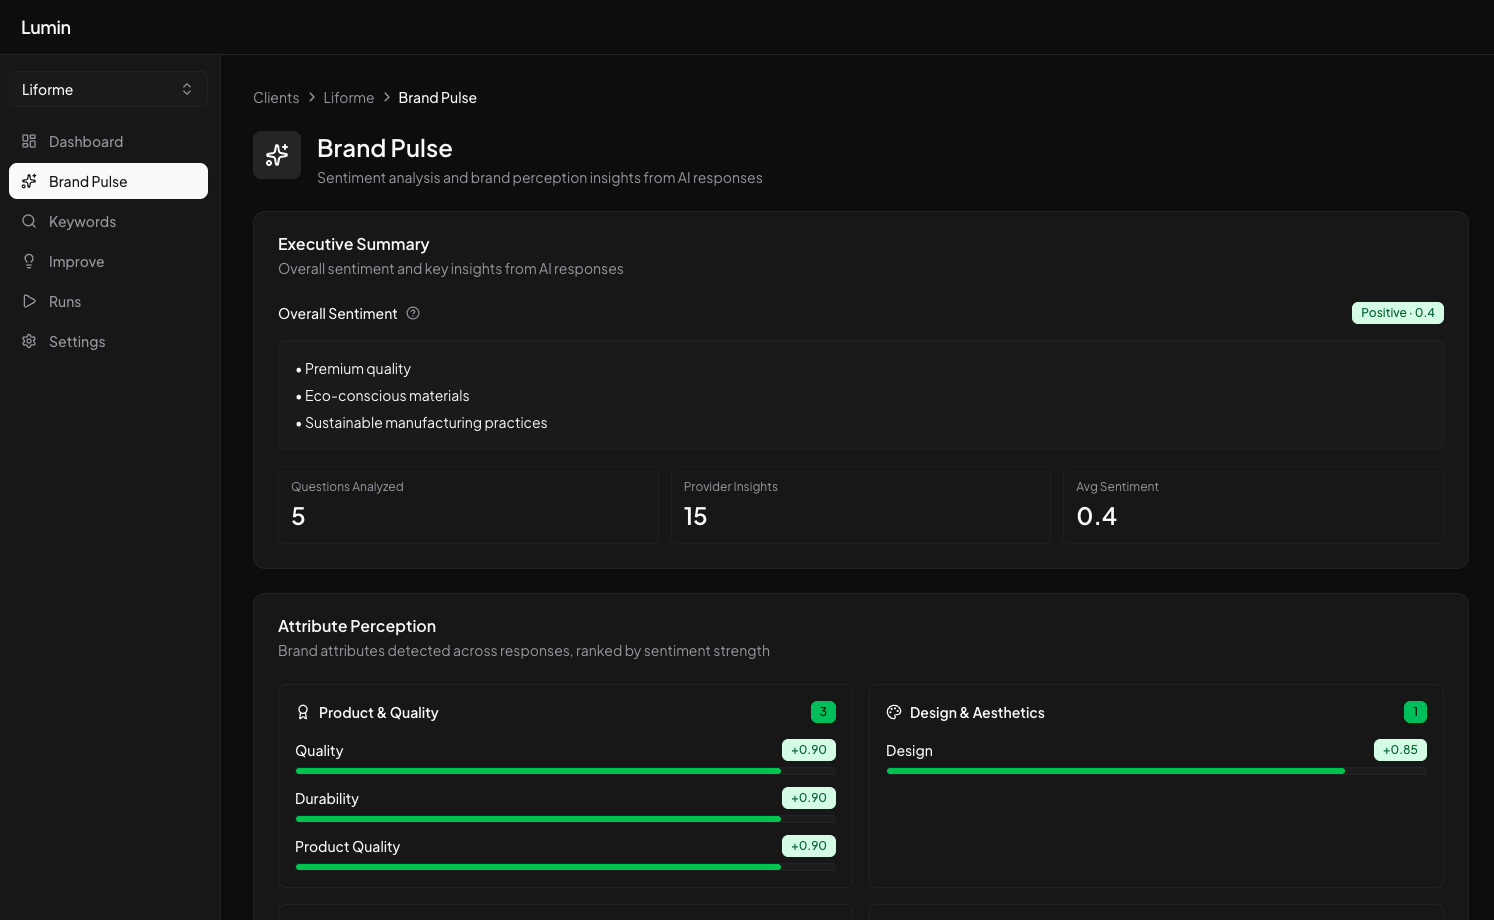Open Settings via the gear icon
This screenshot has width=1494, height=920.
click(29, 341)
